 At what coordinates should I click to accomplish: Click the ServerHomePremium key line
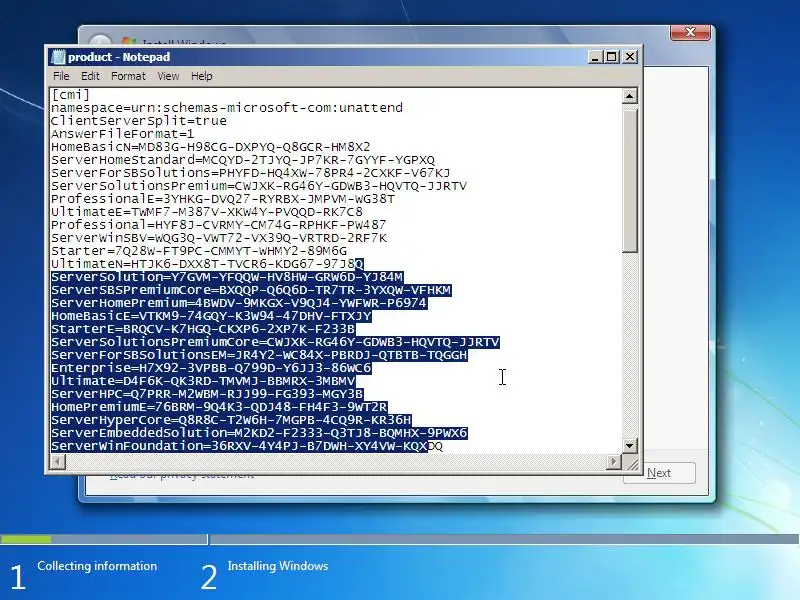[239, 303]
